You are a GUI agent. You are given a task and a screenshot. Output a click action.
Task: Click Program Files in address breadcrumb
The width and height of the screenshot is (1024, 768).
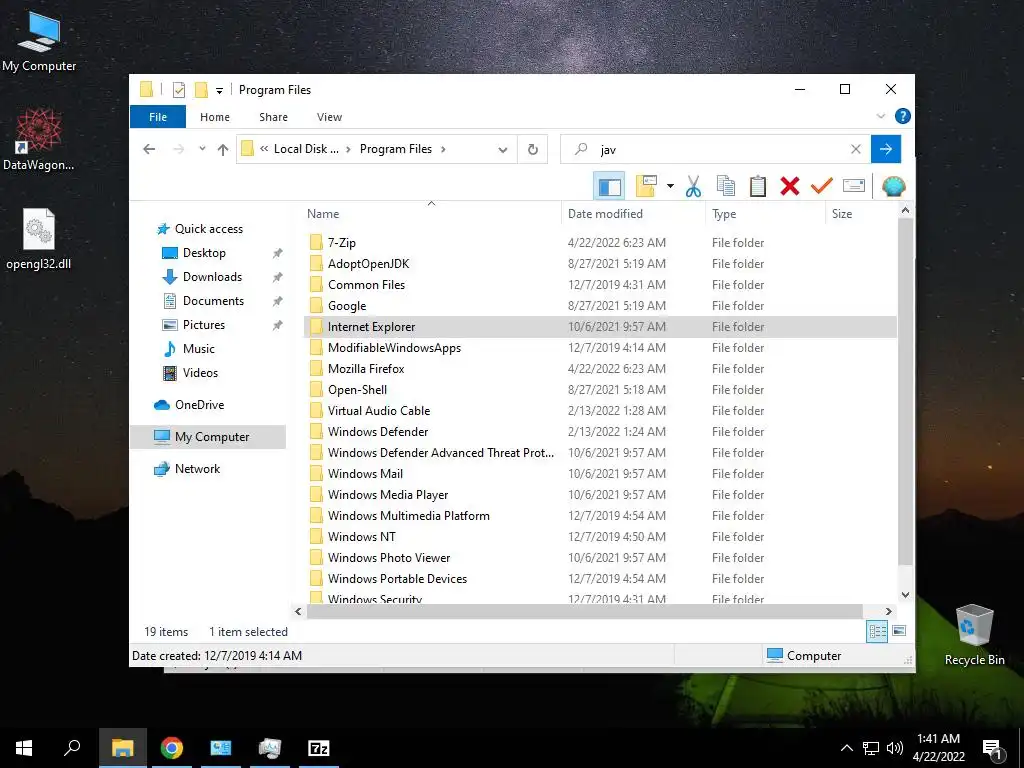click(x=396, y=149)
